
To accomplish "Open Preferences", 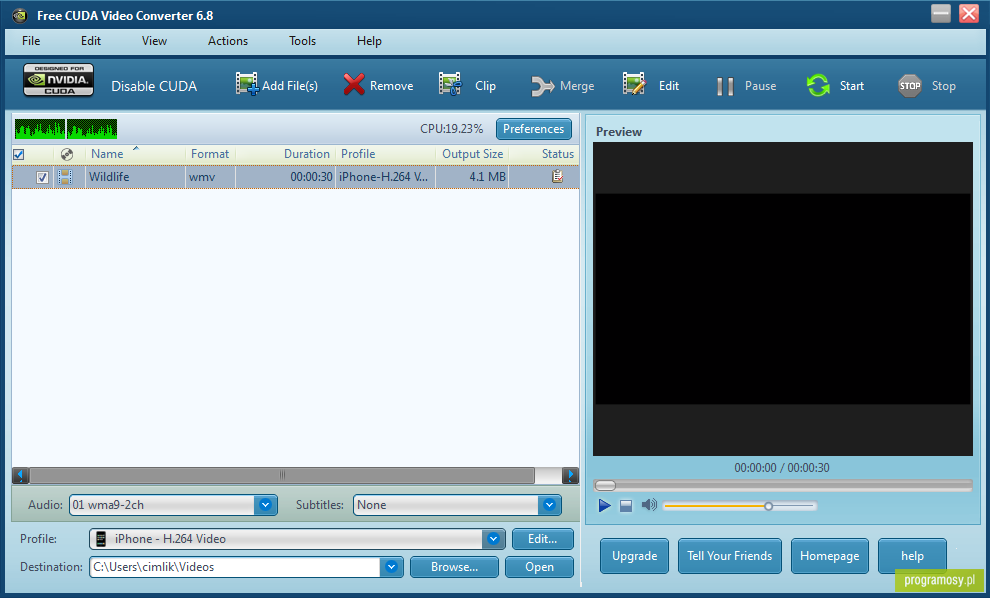I will (534, 129).
